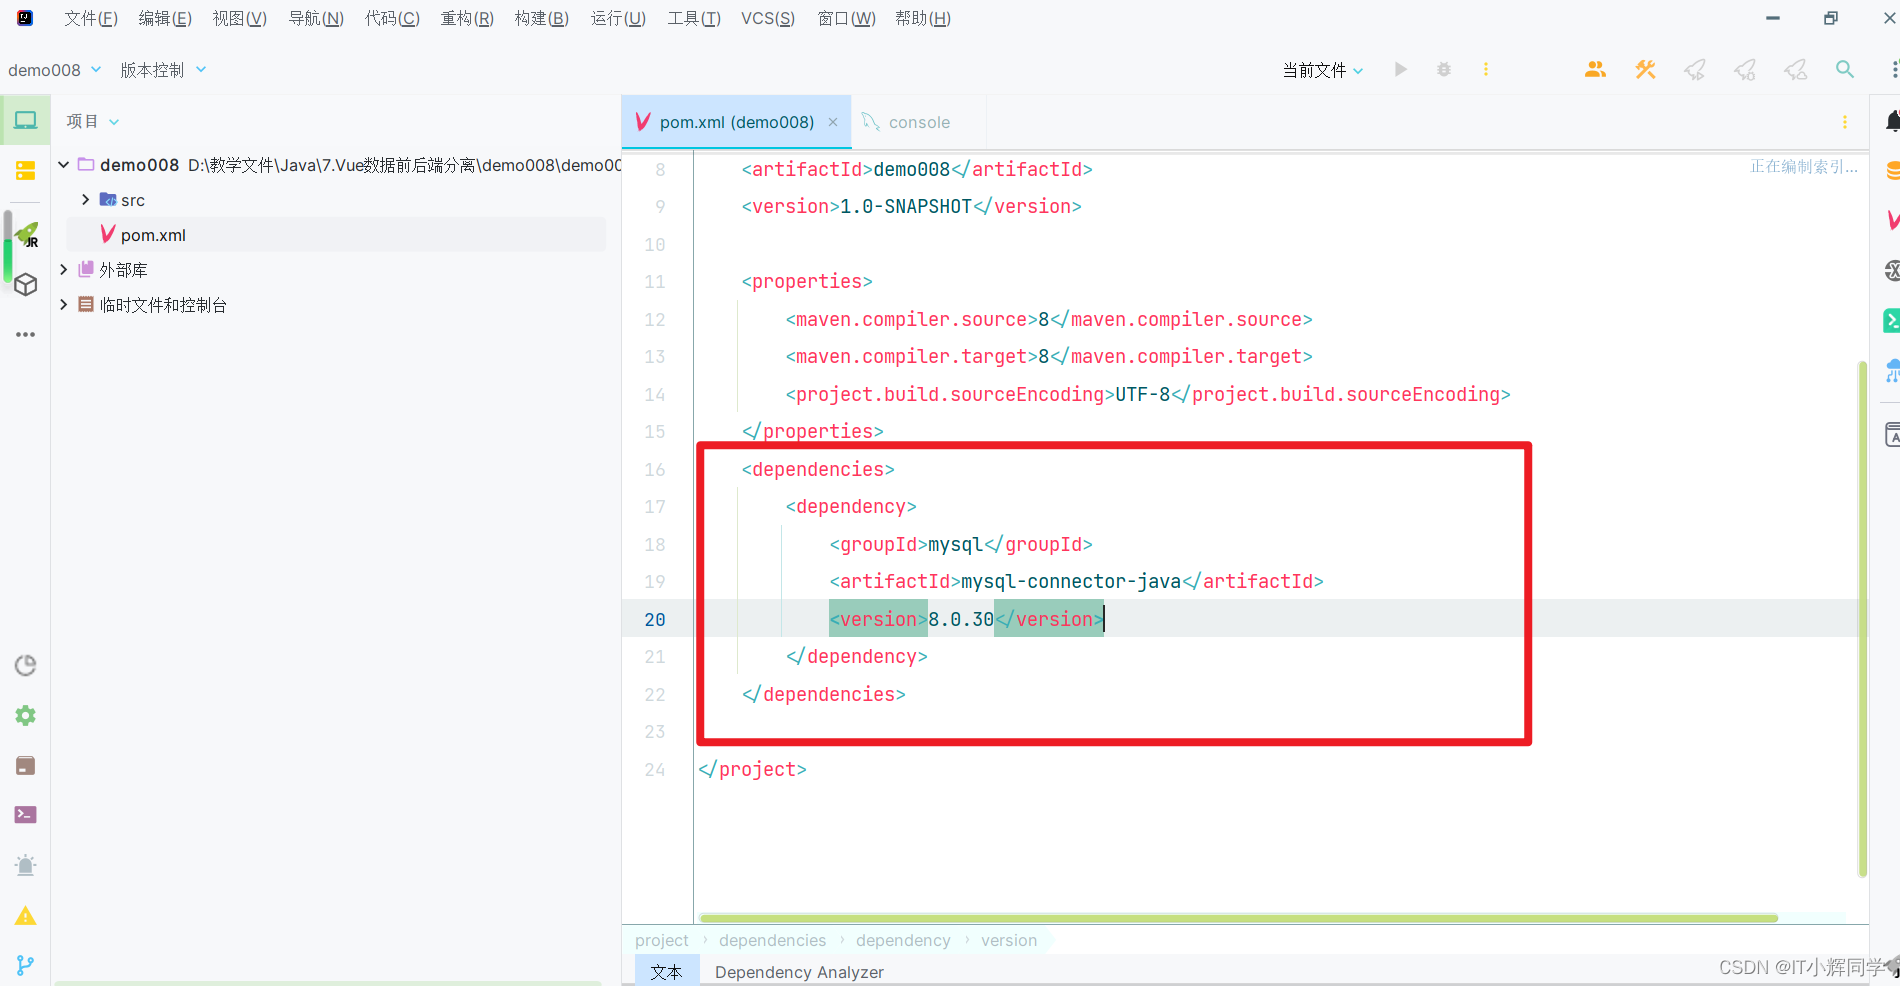Open the Problems warning triangle icon
Viewport: 1900px width, 986px height.
26,916
